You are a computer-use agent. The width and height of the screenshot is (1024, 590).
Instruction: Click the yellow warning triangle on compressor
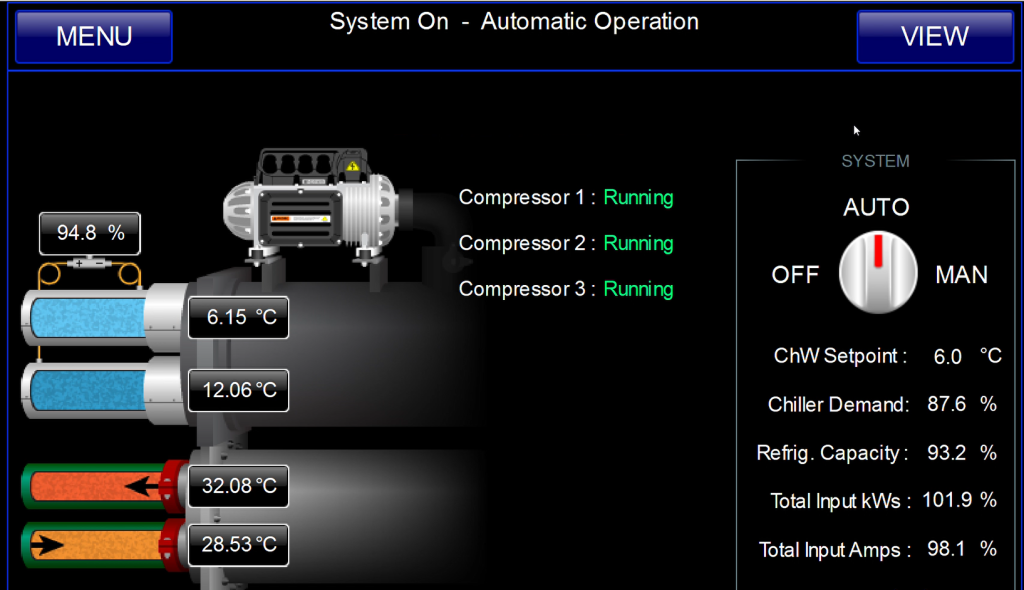[x=353, y=166]
